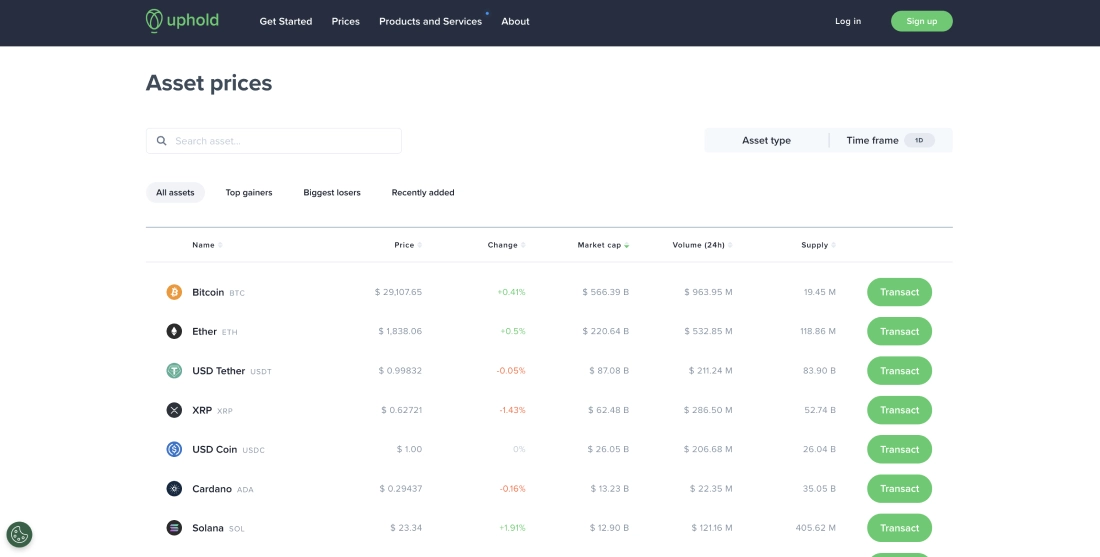The image size is (1100, 557).
Task: Click the XRP coin icon
Action: point(174,410)
